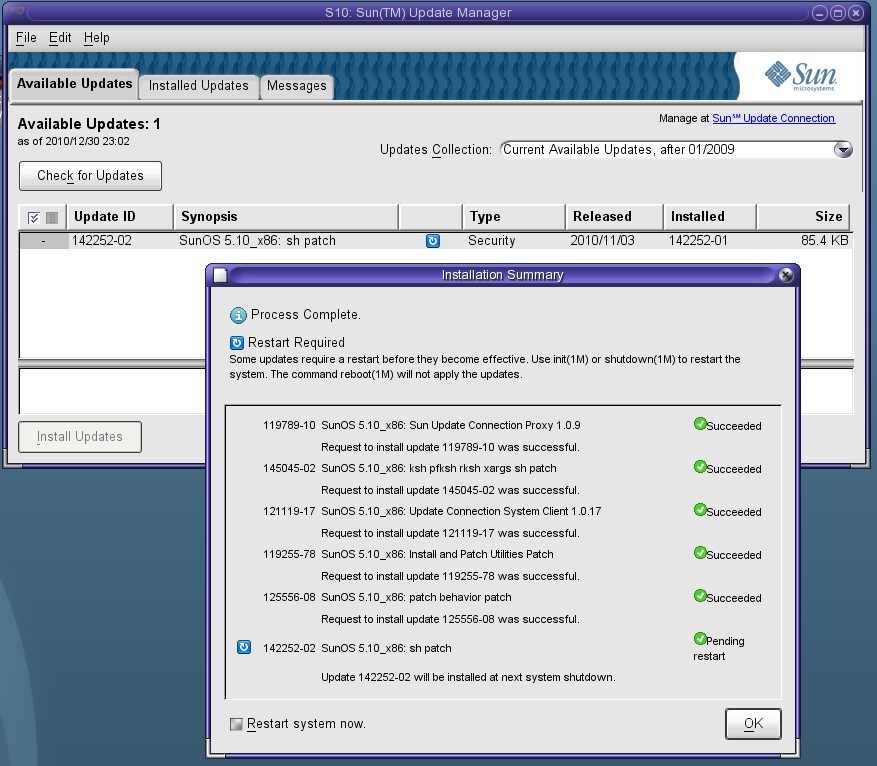Click the Install Updates button

pyautogui.click(x=80, y=437)
